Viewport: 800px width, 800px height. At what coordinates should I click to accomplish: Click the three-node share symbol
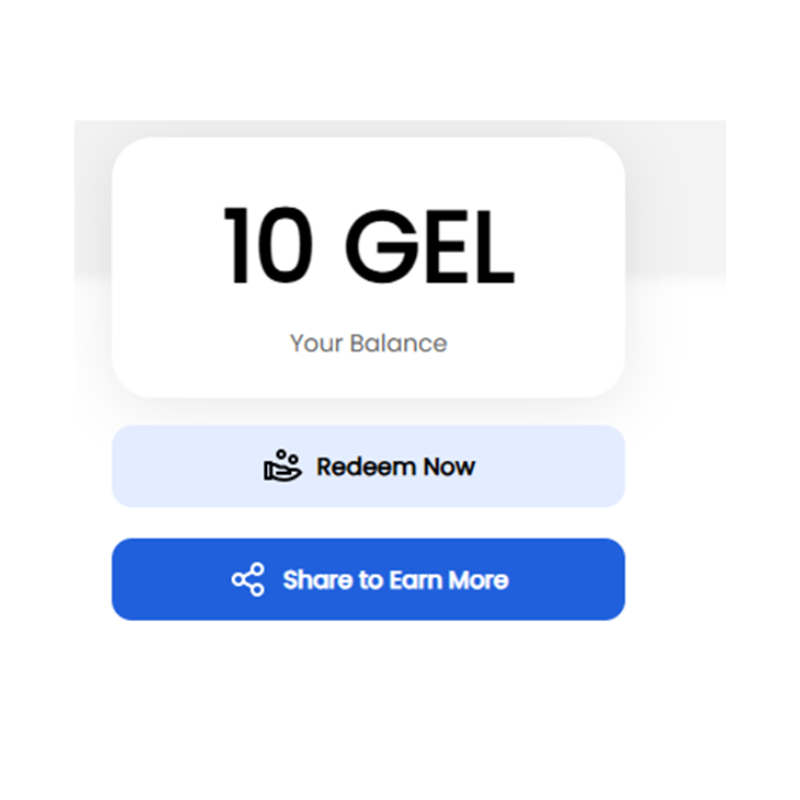click(248, 580)
